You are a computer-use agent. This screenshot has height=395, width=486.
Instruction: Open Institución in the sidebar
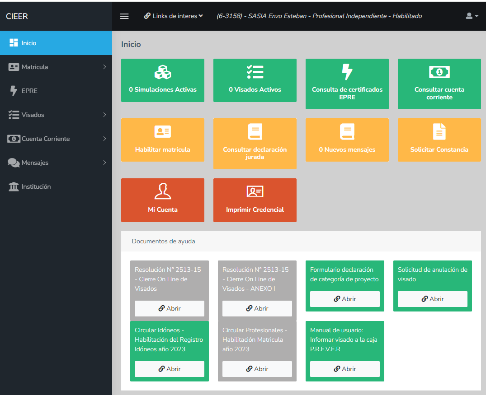coord(56,187)
